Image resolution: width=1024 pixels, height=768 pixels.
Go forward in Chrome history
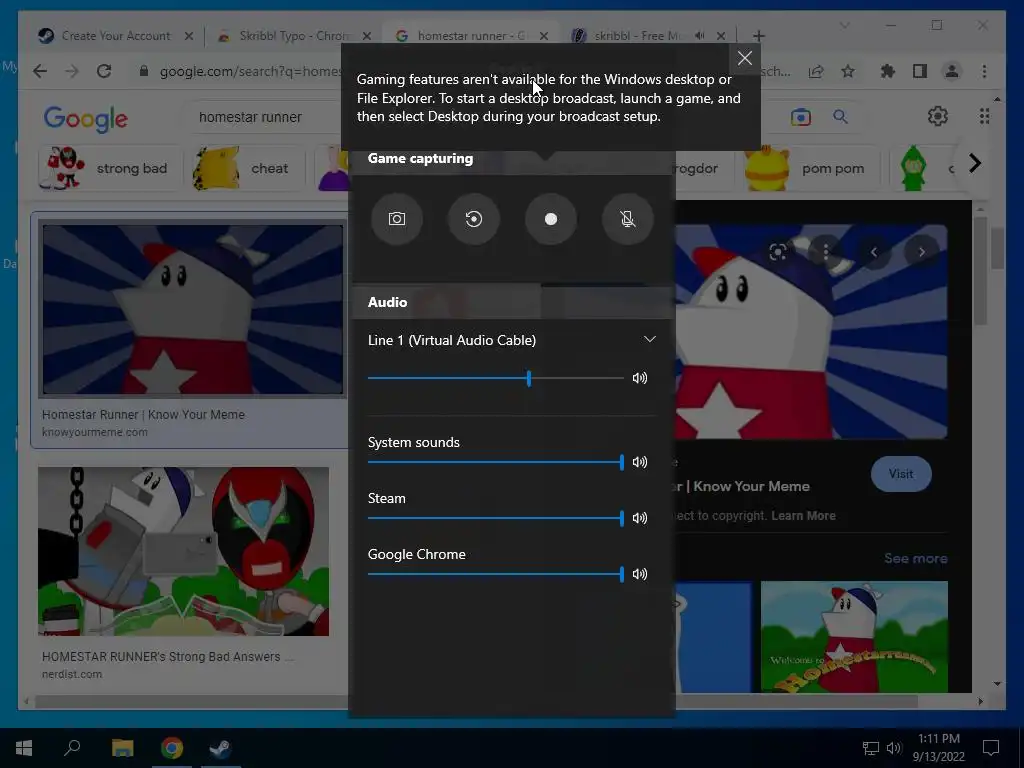72,71
